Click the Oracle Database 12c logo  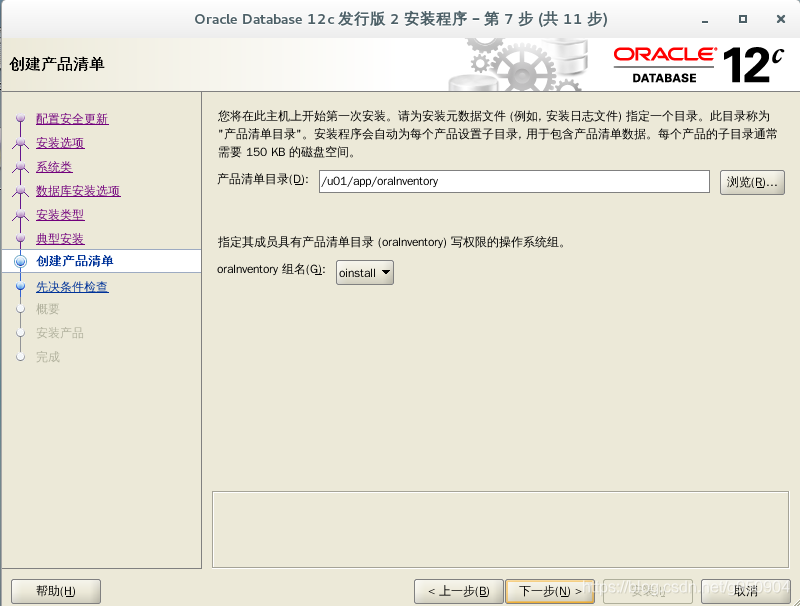[x=698, y=65]
